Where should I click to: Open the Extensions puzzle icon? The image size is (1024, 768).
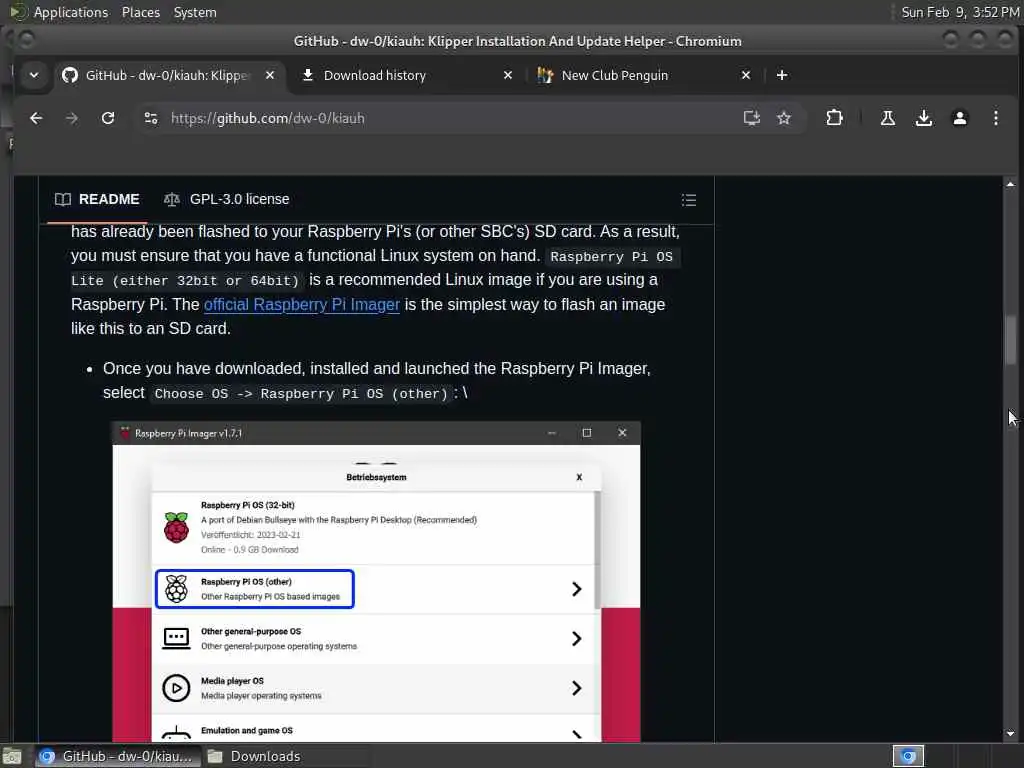point(834,118)
